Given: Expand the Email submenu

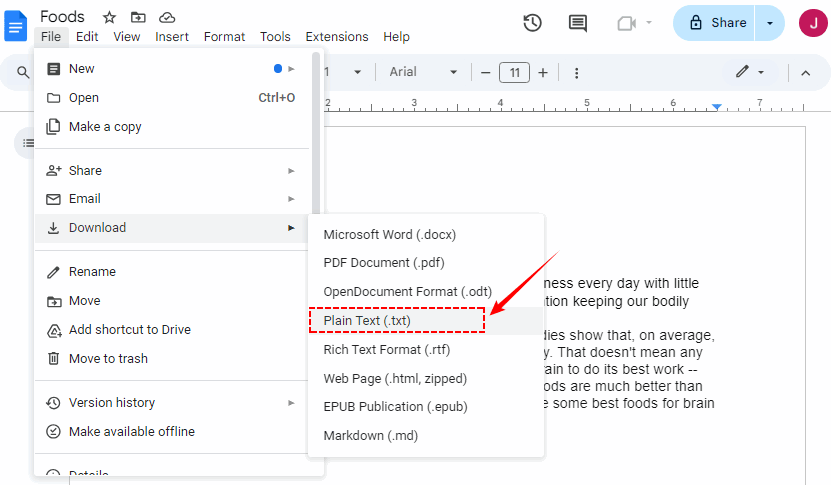Looking at the screenshot, I should point(172,199).
